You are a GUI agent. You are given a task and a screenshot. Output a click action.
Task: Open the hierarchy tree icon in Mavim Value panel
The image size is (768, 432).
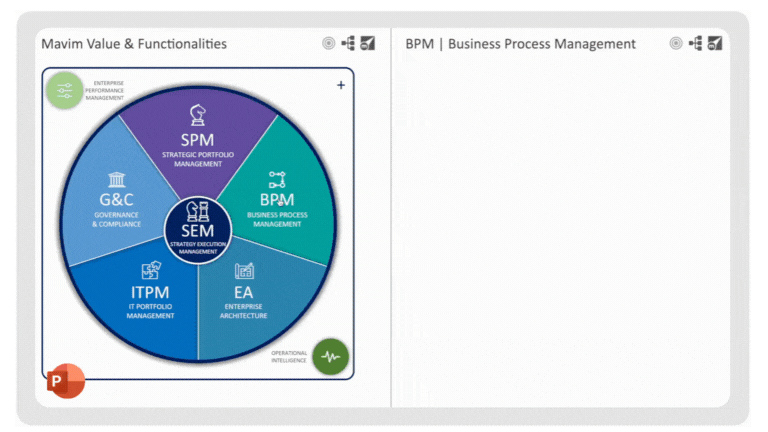coord(348,43)
